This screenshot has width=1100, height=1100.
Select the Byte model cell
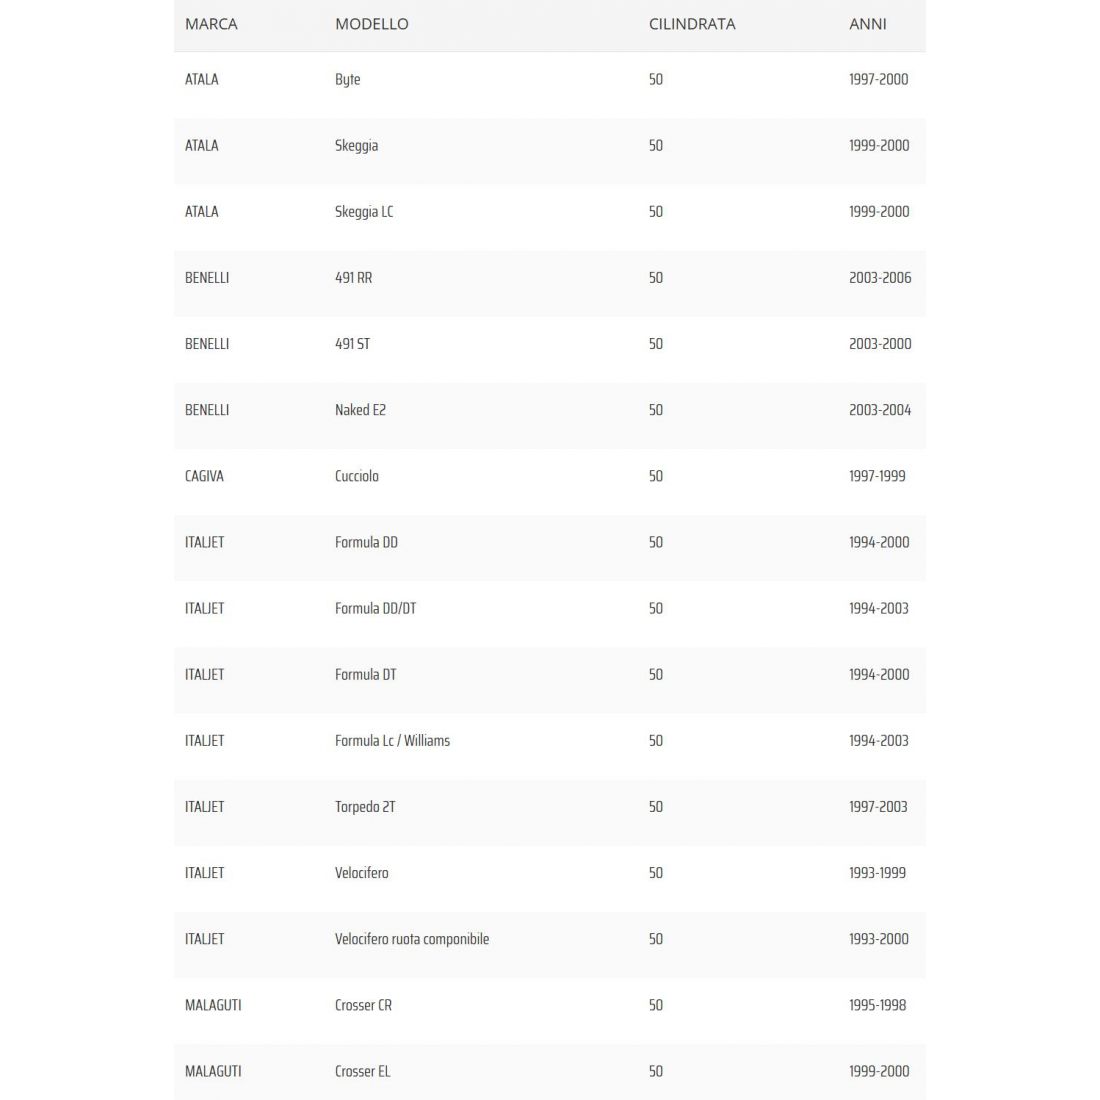point(347,80)
